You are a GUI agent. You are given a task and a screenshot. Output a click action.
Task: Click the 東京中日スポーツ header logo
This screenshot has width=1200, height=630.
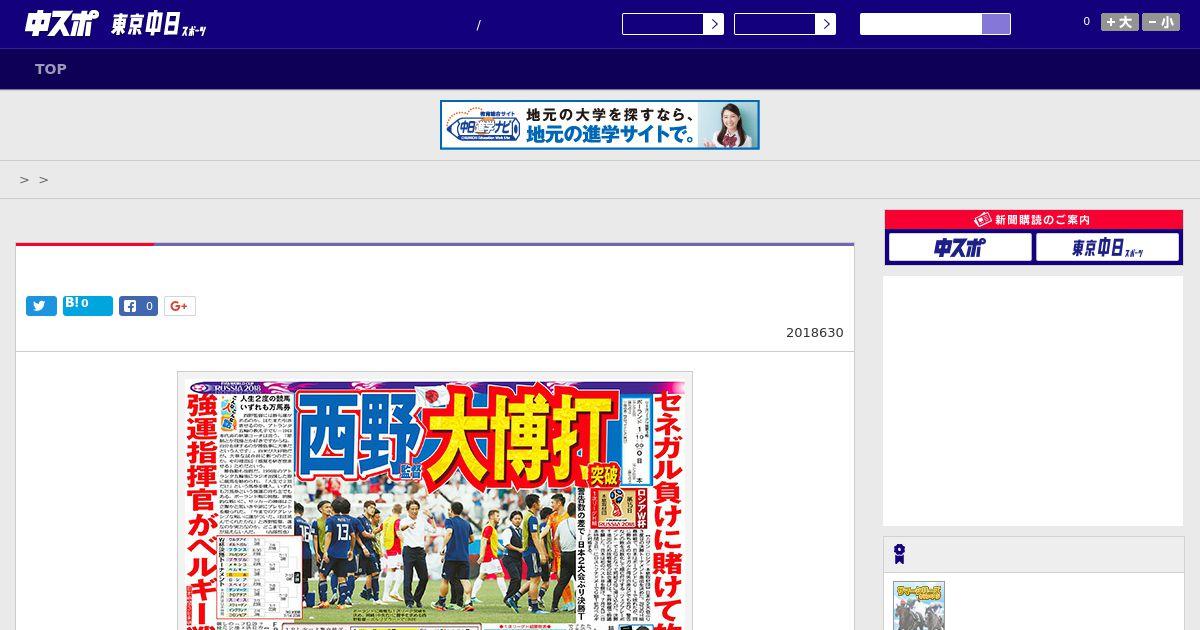158,25
